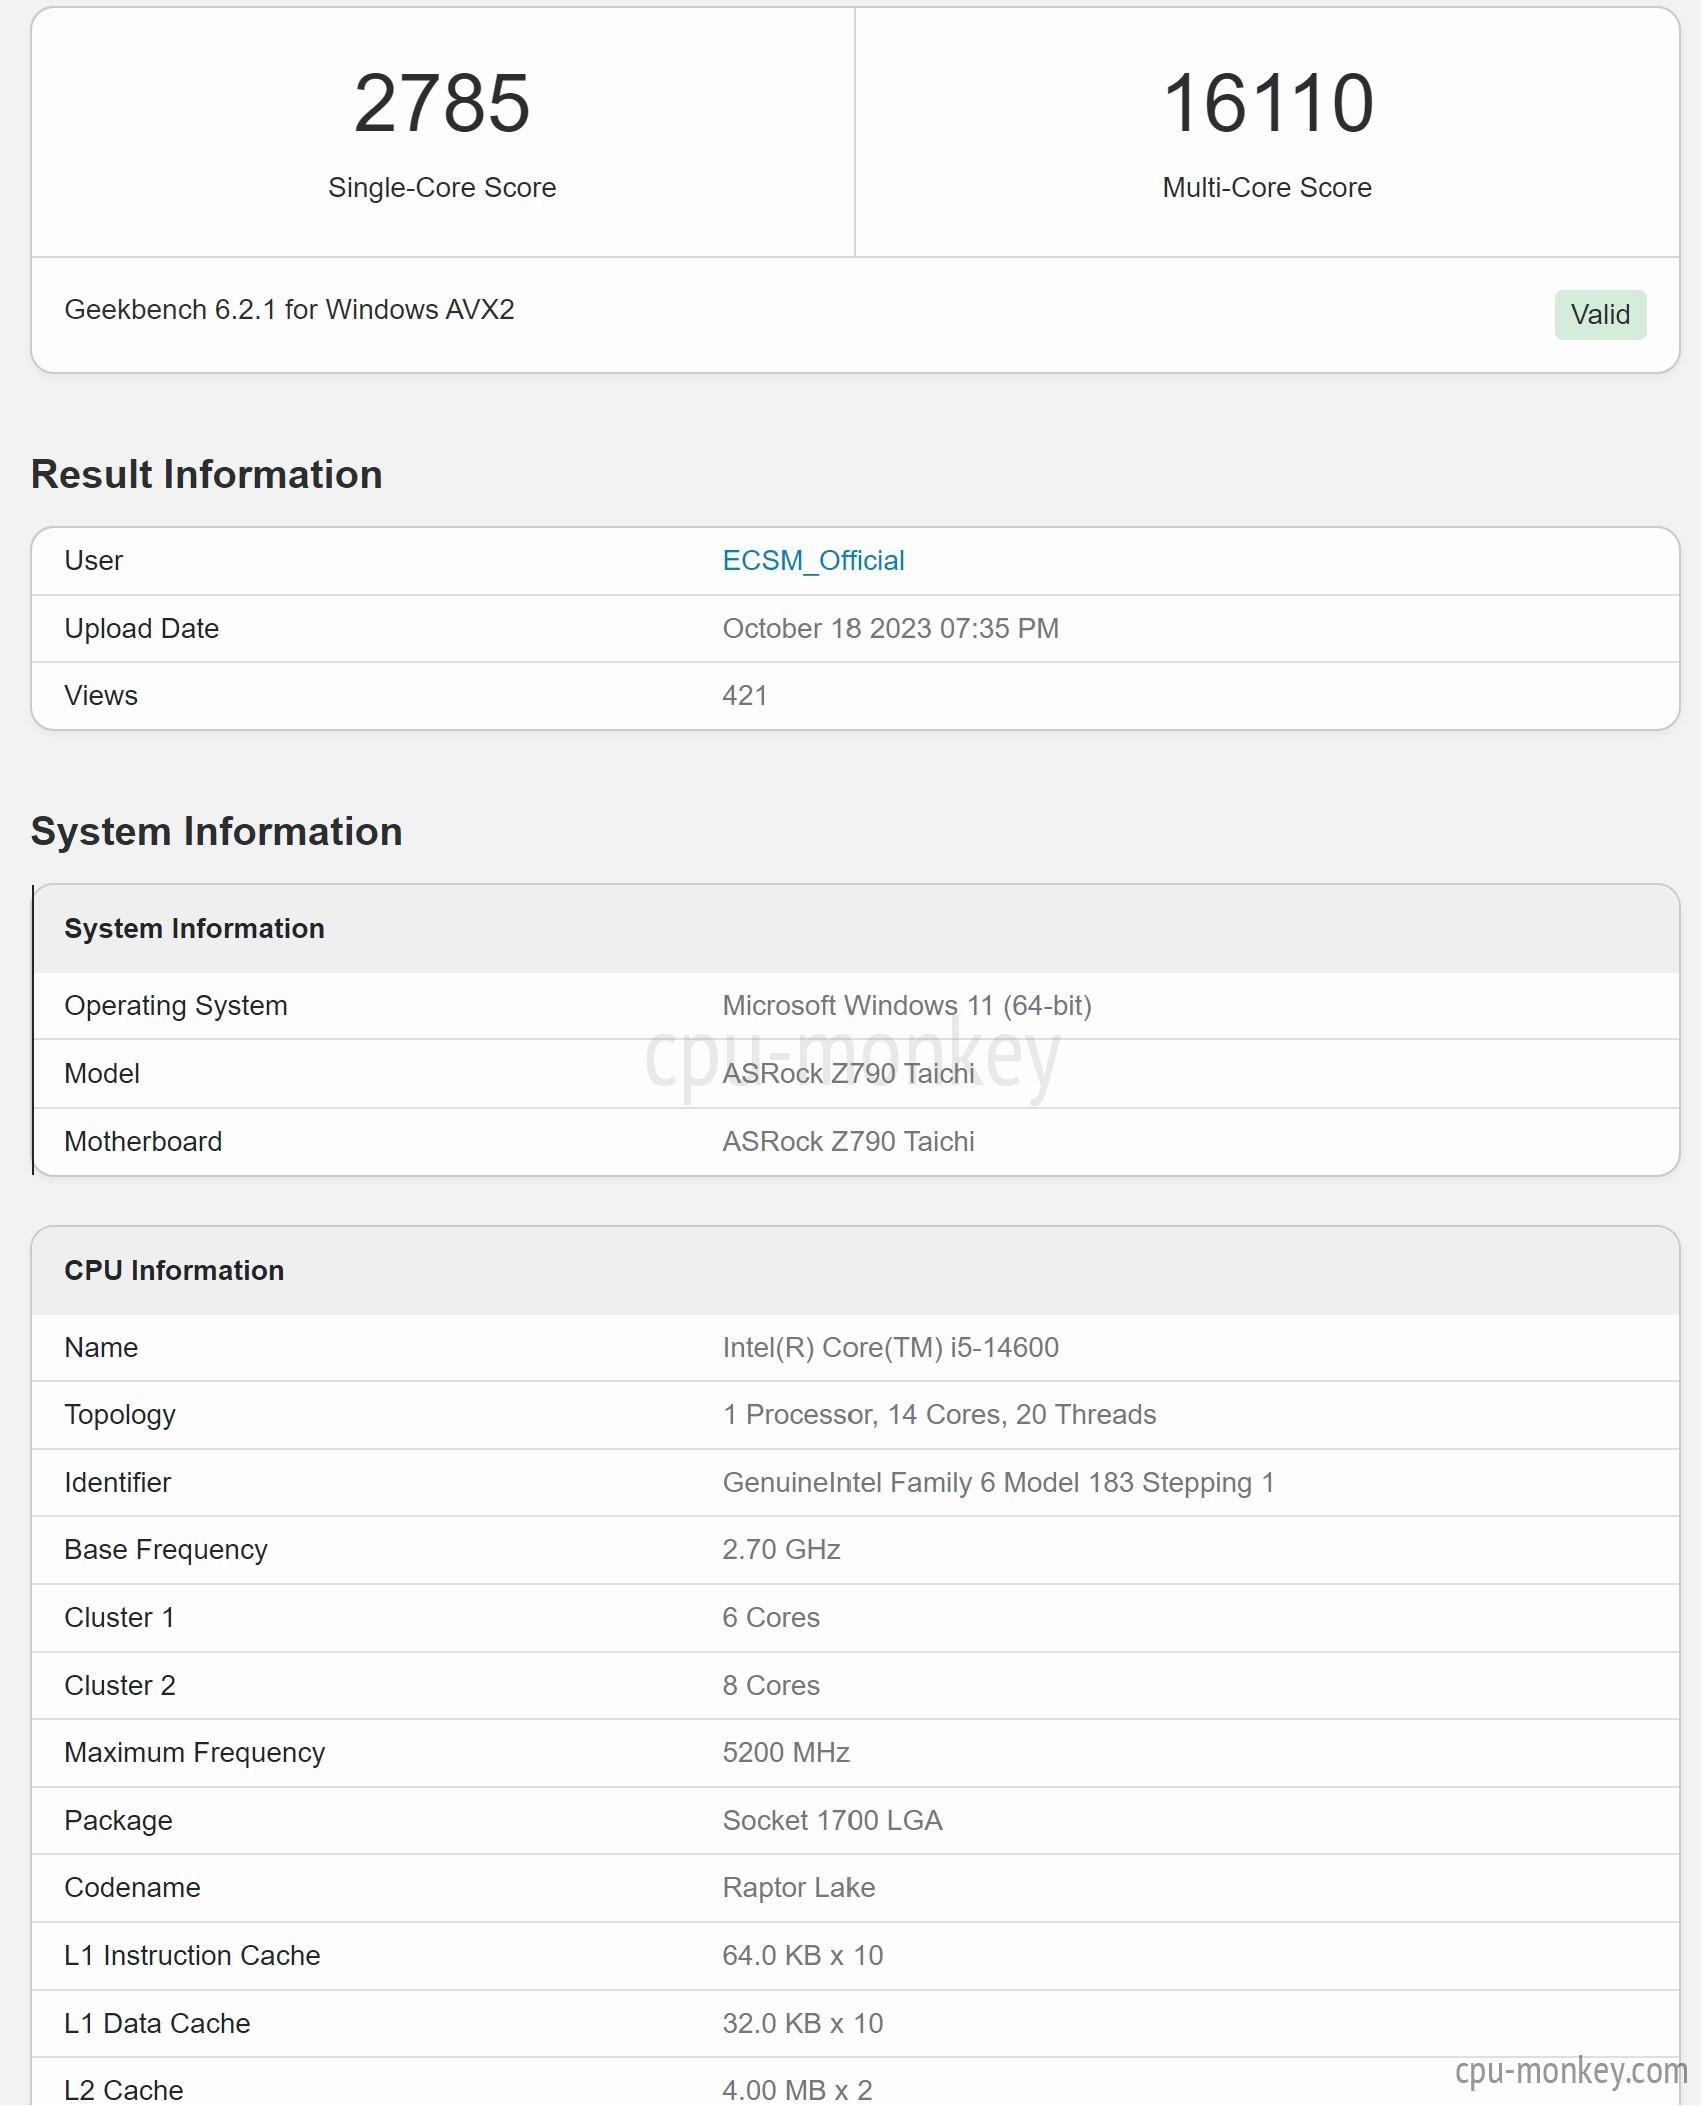Open the ECSM_Official user profile link
Image resolution: width=1702 pixels, height=2106 pixels.
tap(813, 560)
